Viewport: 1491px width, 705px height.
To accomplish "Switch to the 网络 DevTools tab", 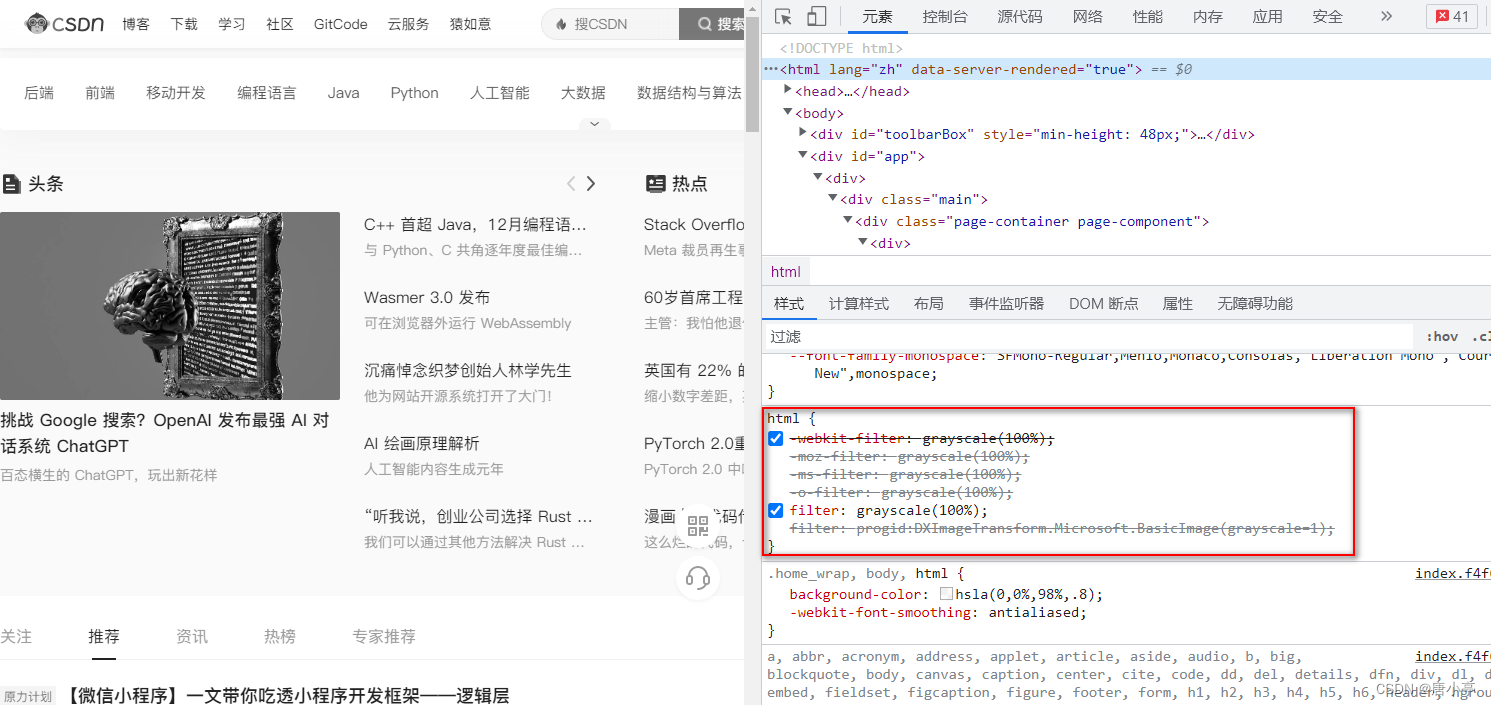I will point(1087,16).
